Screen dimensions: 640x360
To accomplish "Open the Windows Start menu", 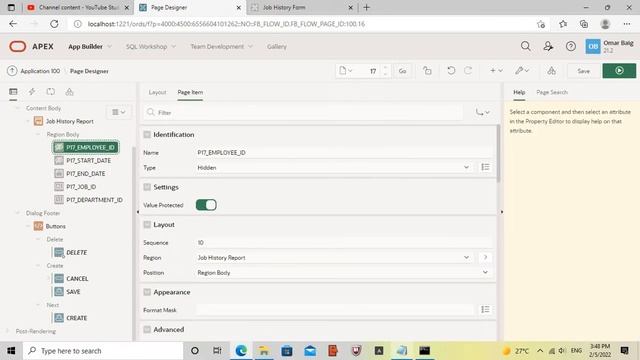I will [x=11, y=351].
